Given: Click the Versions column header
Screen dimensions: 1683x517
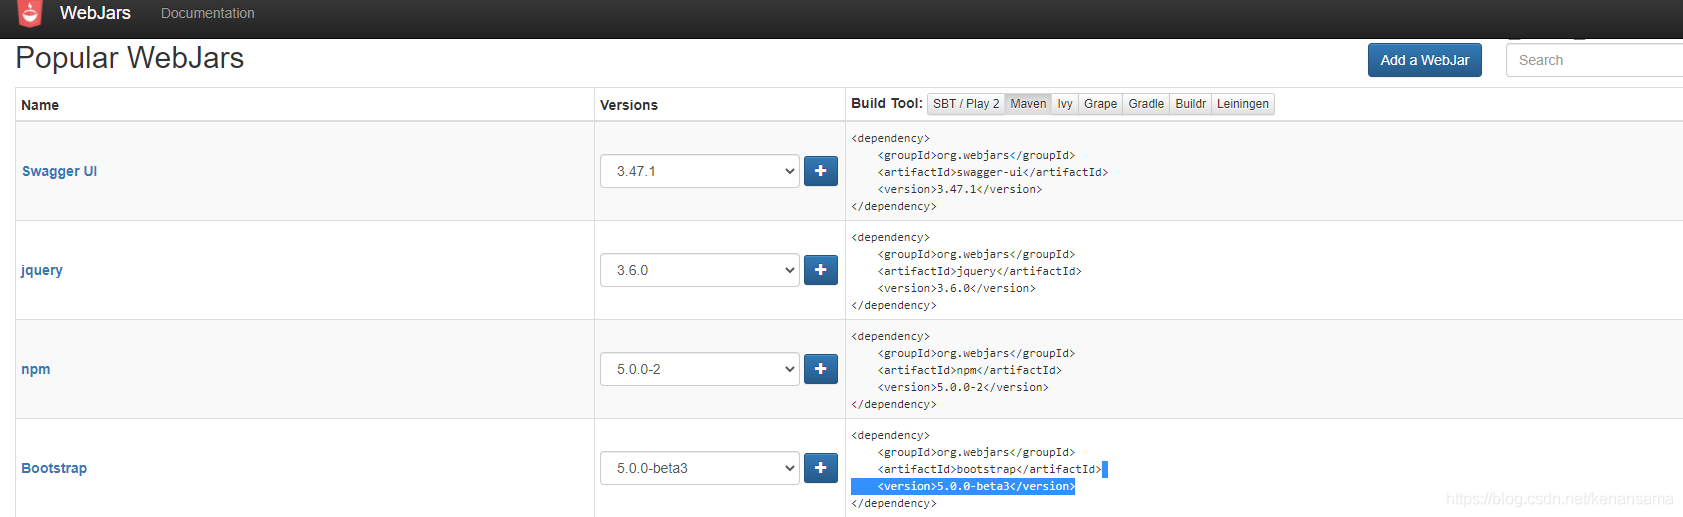Looking at the screenshot, I should coord(629,105).
